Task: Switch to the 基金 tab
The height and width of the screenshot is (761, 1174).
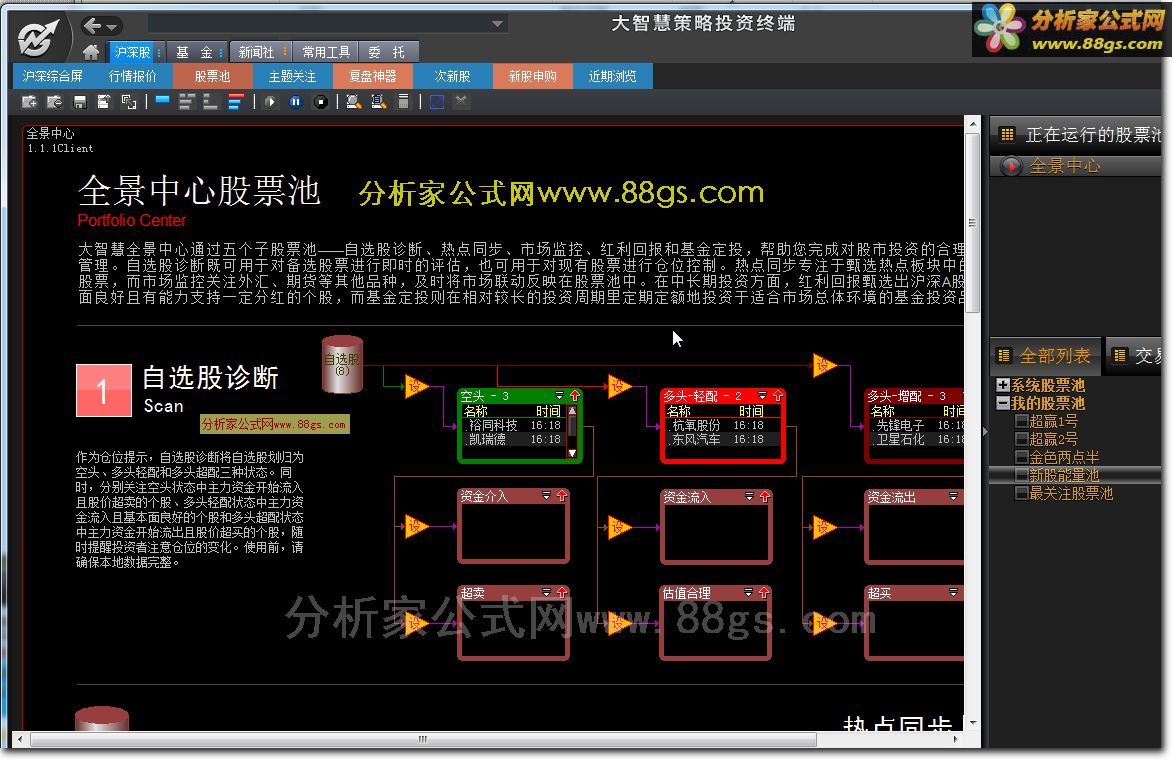Action: click(x=195, y=52)
